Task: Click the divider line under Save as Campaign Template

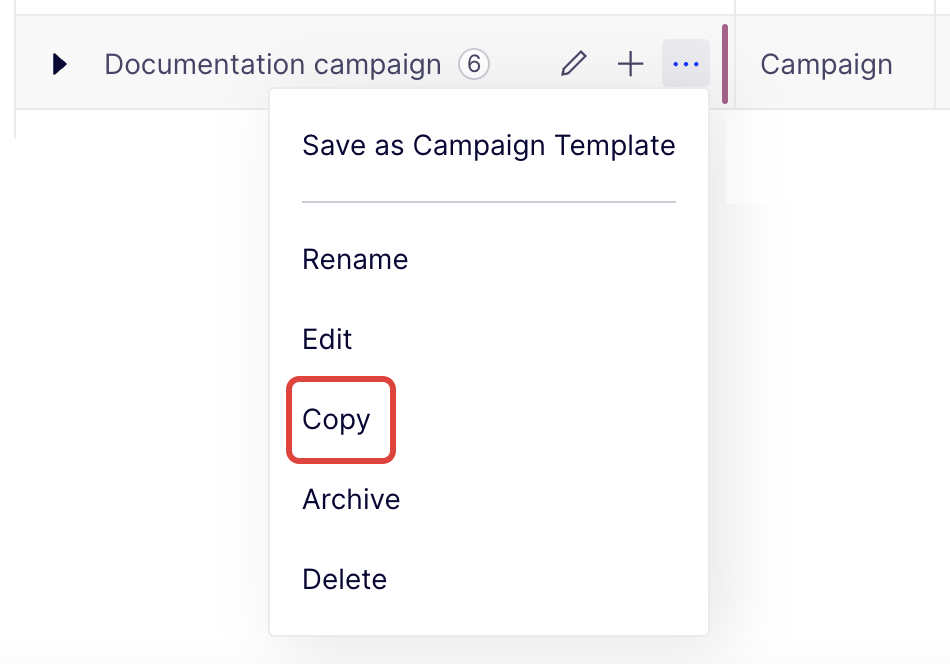Action: (x=488, y=202)
